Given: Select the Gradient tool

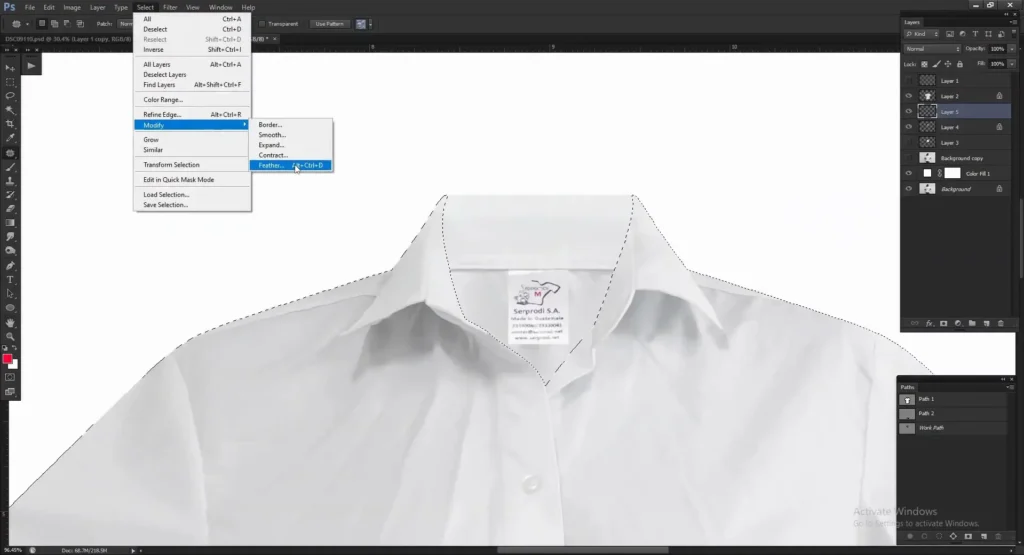Looking at the screenshot, I should click(x=10, y=223).
